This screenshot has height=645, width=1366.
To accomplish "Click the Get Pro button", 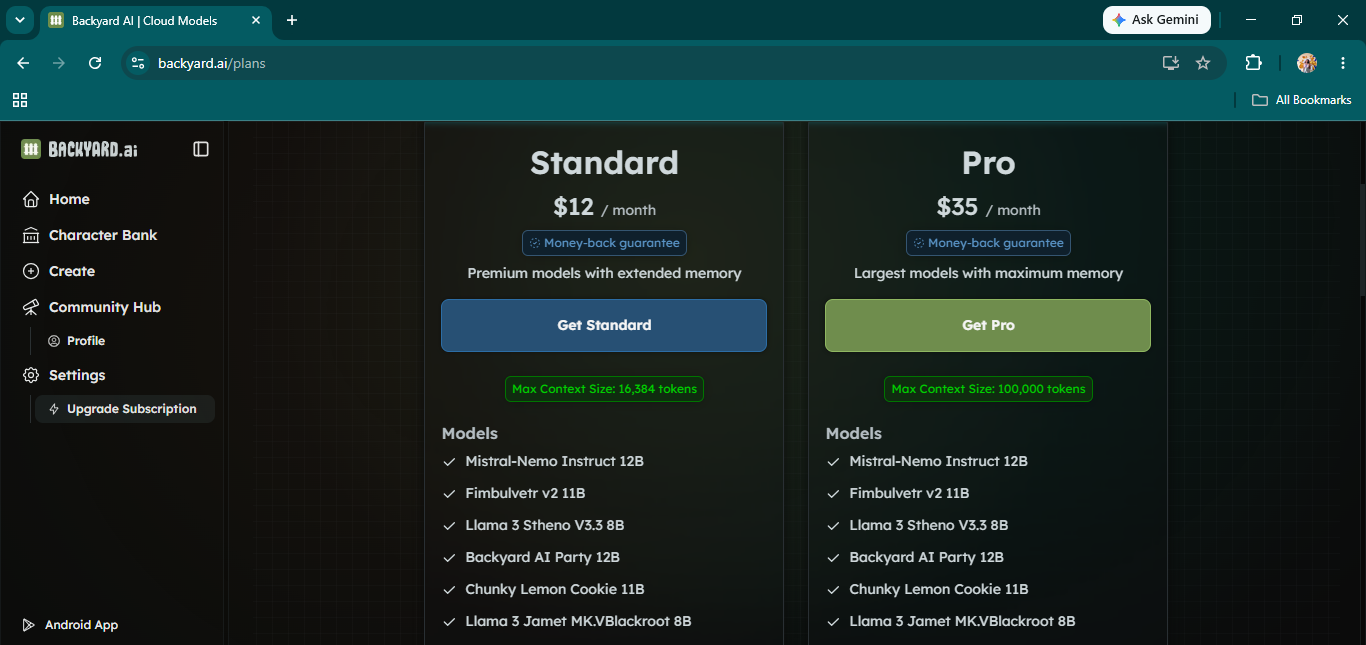I will coord(988,325).
